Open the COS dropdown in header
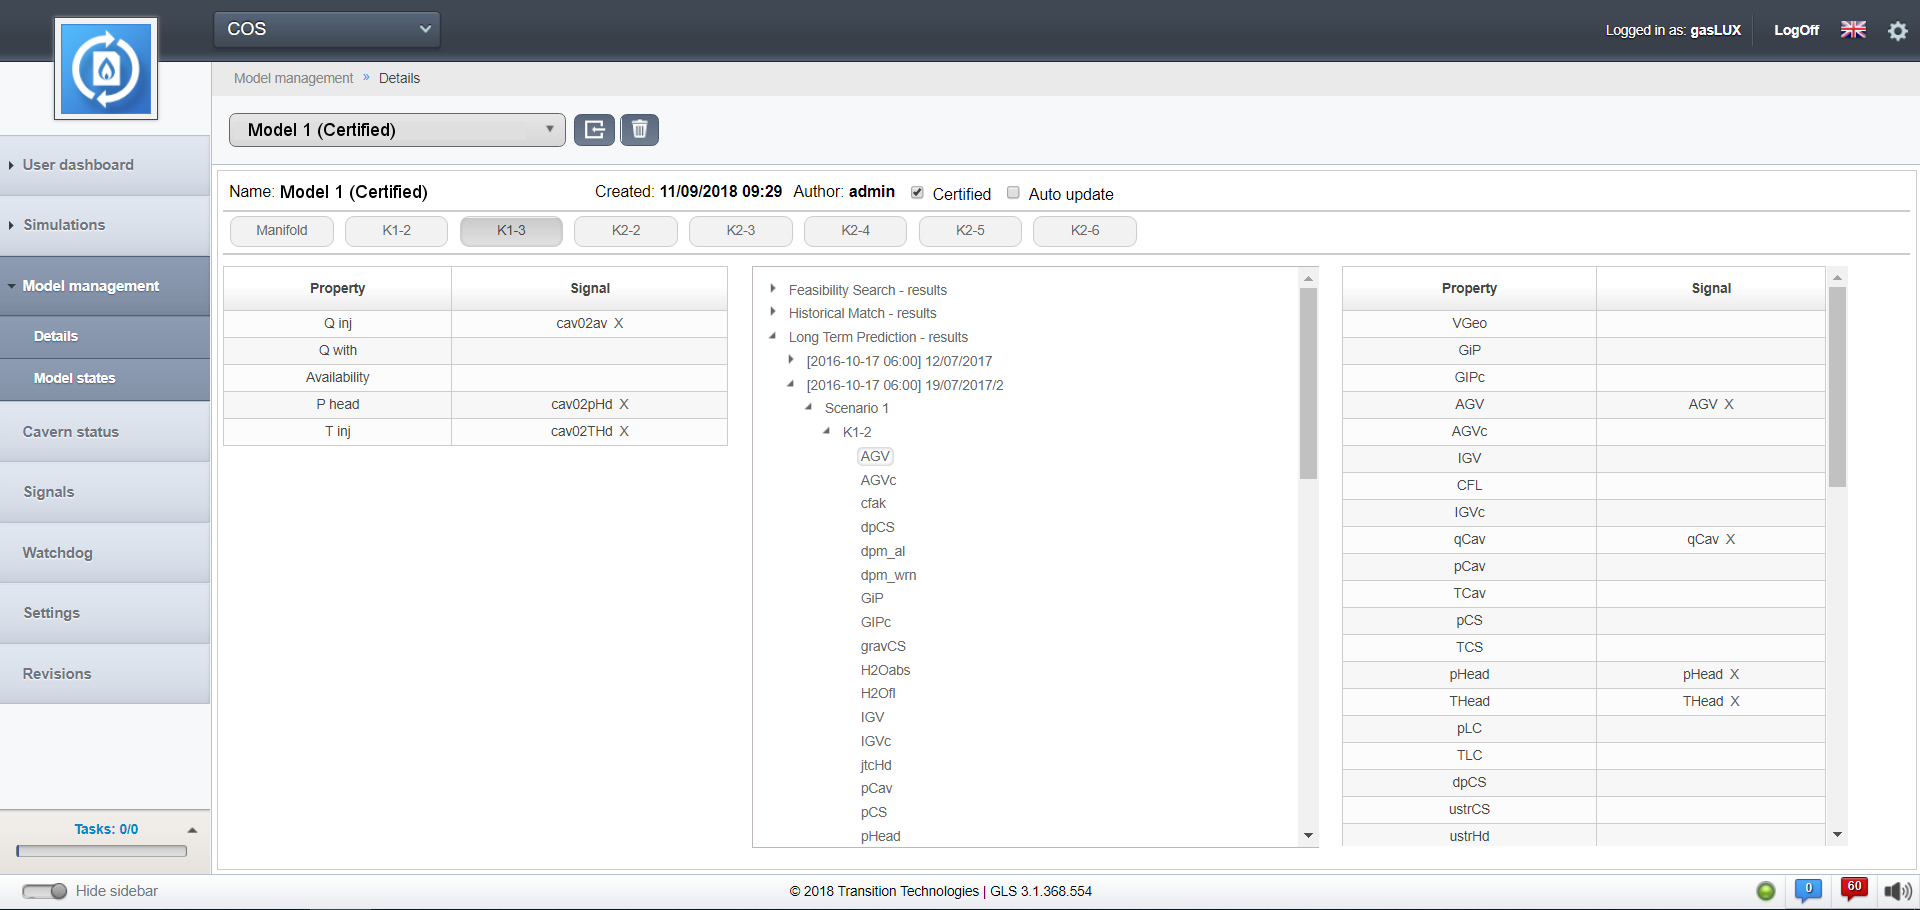 (x=327, y=29)
